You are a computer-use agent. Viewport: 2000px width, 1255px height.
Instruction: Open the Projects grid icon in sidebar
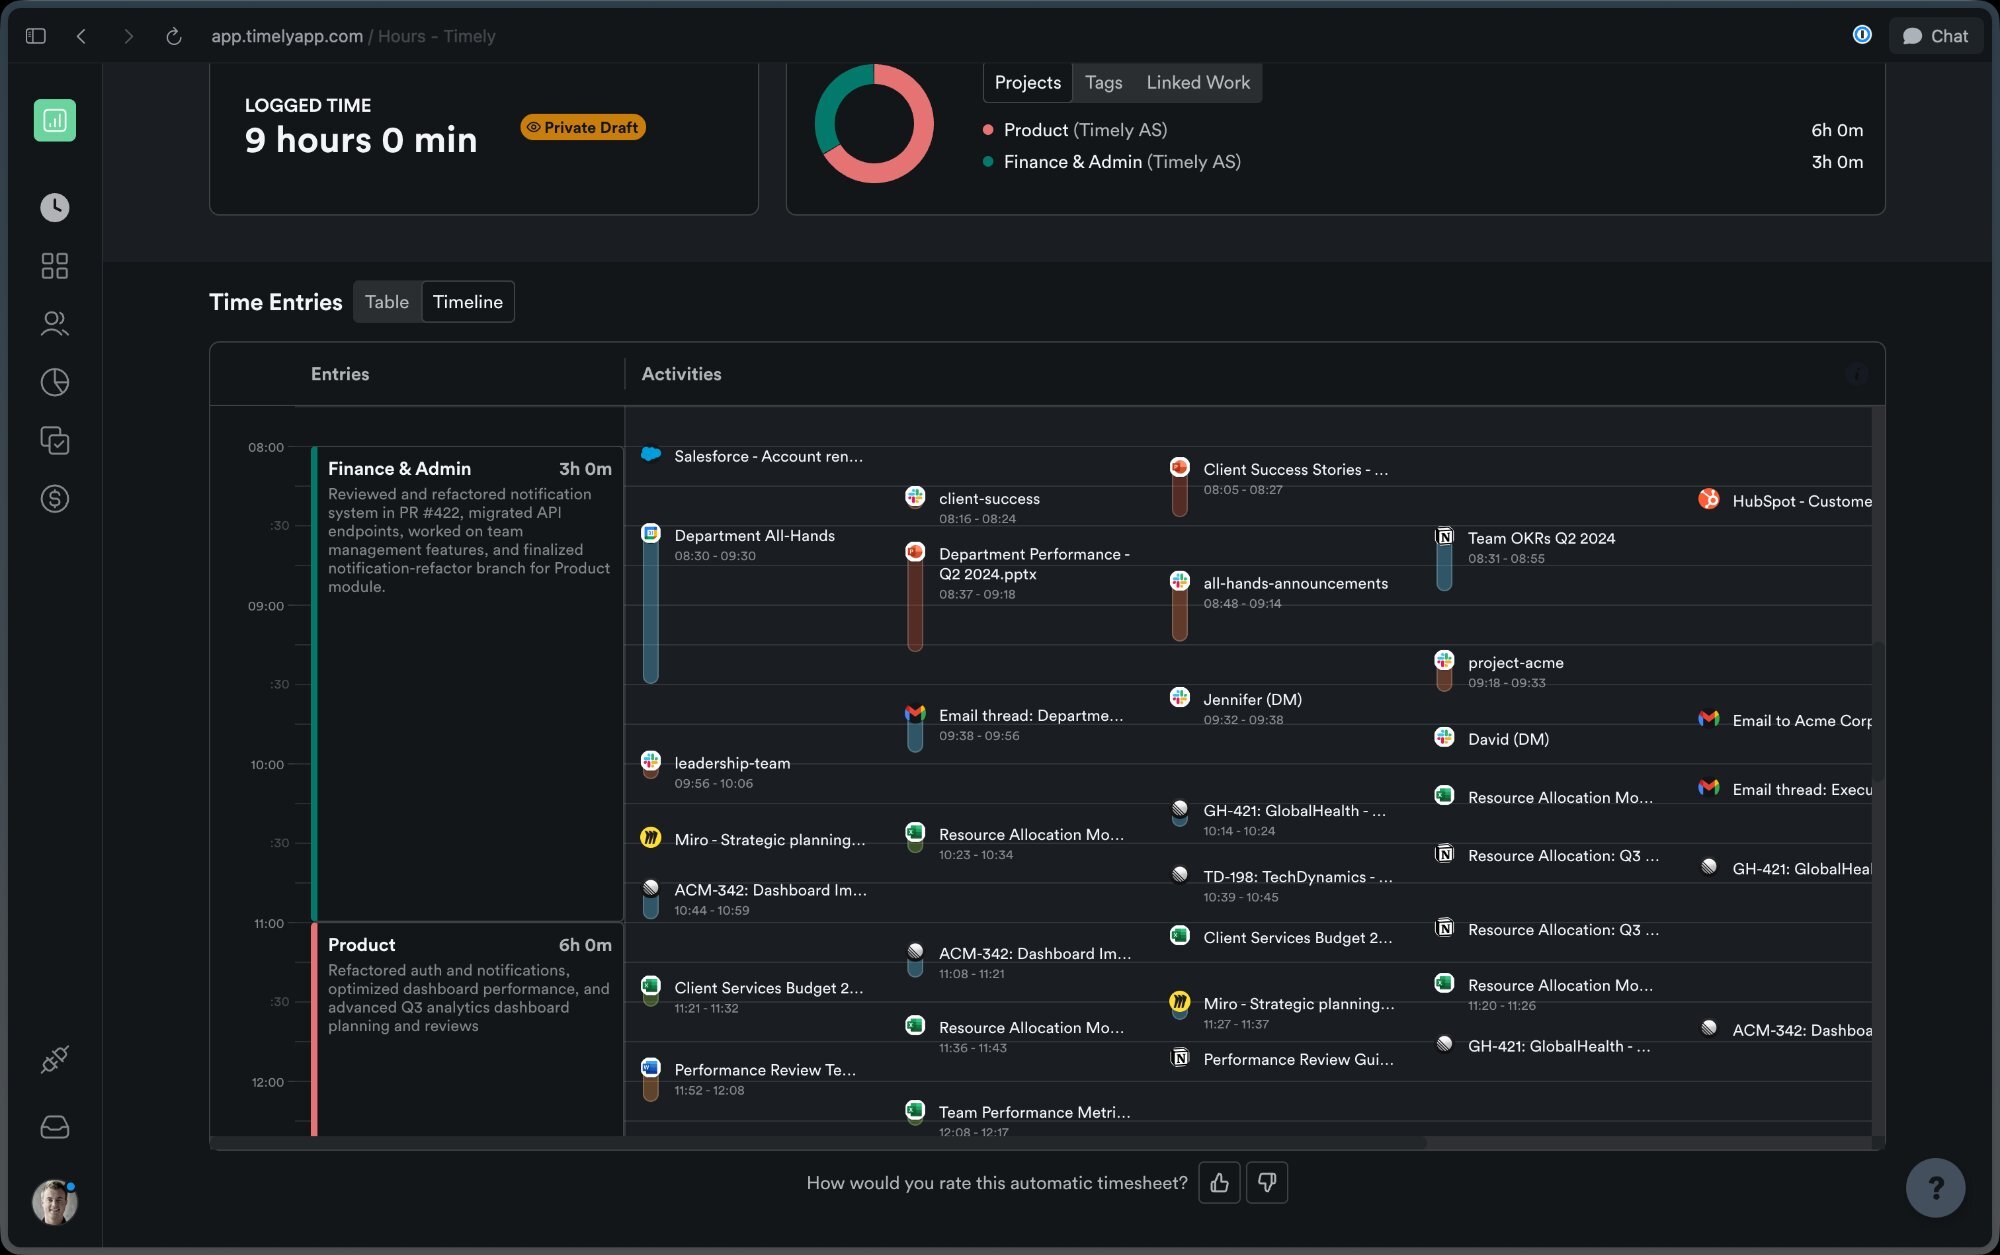click(x=55, y=265)
